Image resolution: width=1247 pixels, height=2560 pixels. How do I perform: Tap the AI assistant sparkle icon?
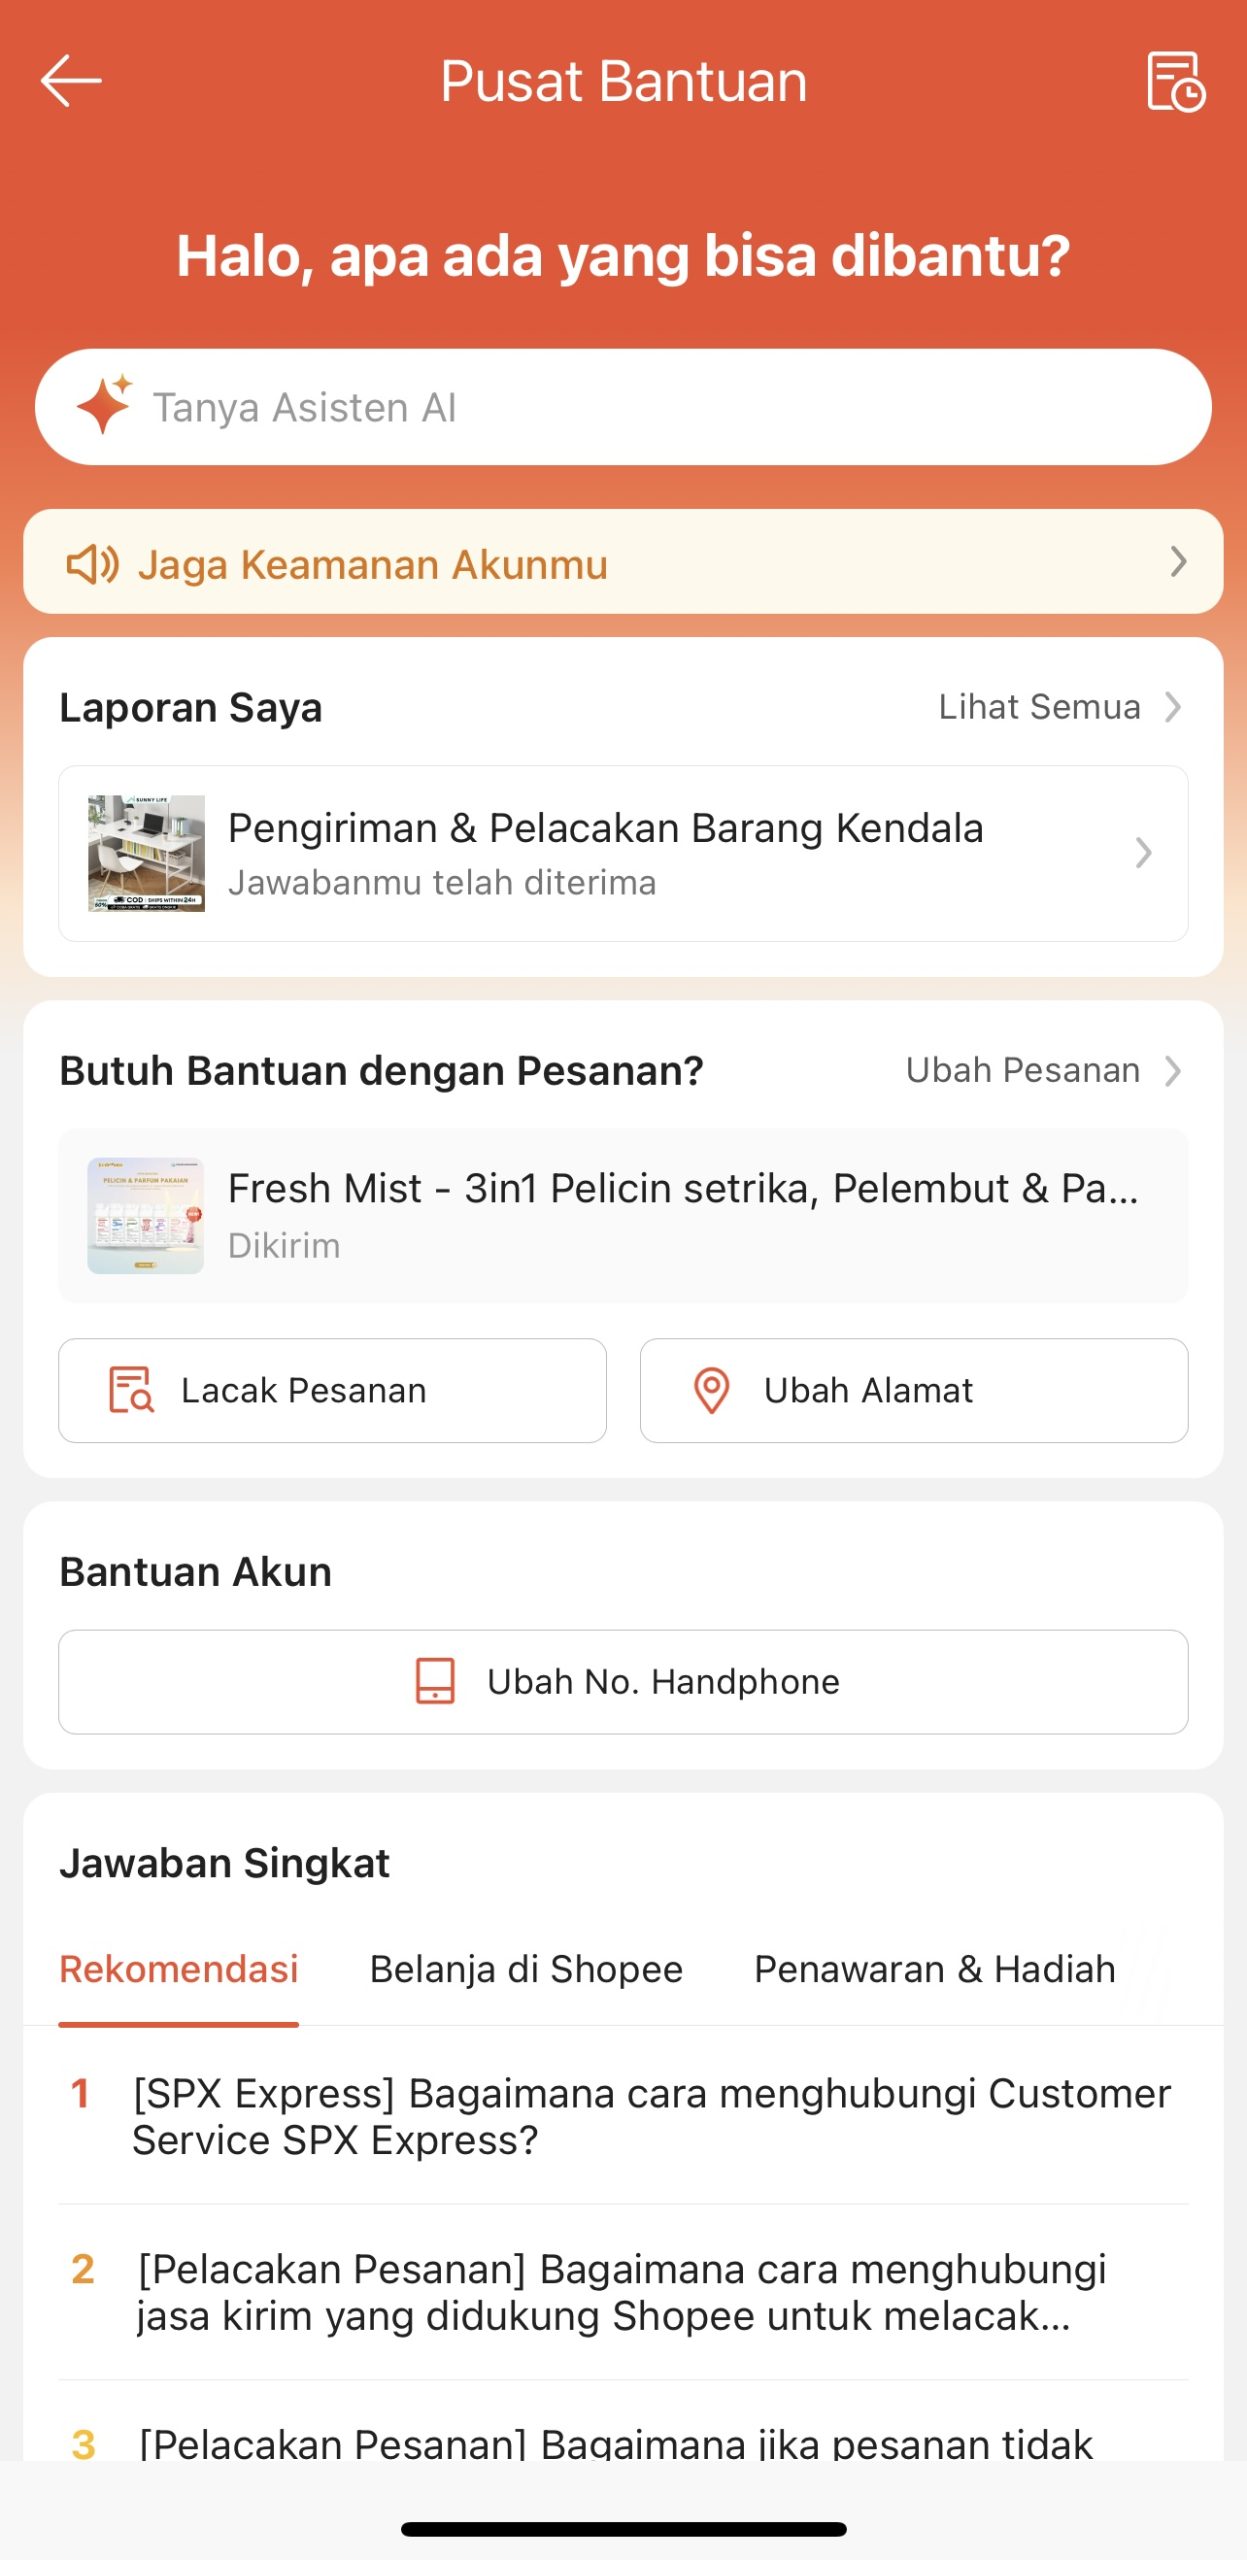pyautogui.click(x=103, y=406)
